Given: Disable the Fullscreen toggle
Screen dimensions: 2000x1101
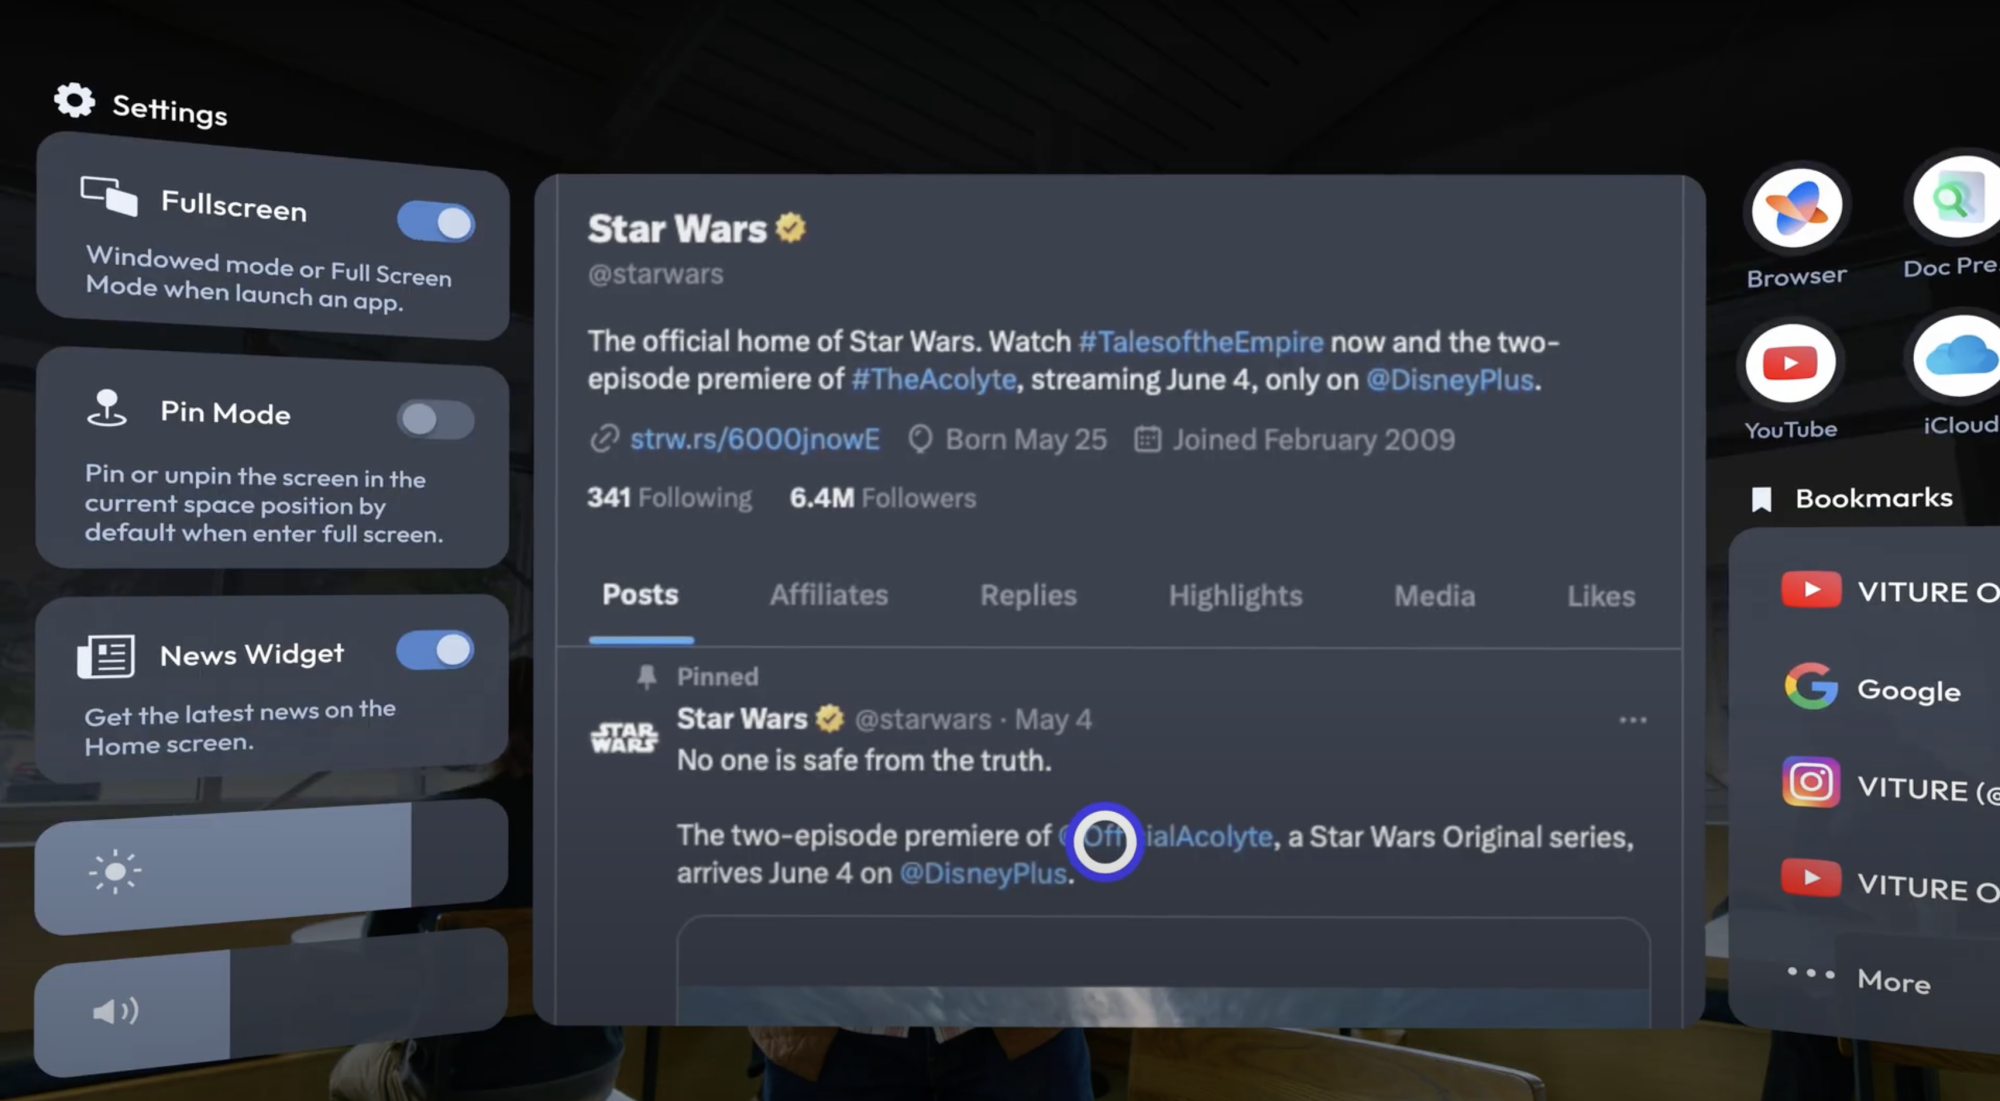Looking at the screenshot, I should [x=436, y=222].
